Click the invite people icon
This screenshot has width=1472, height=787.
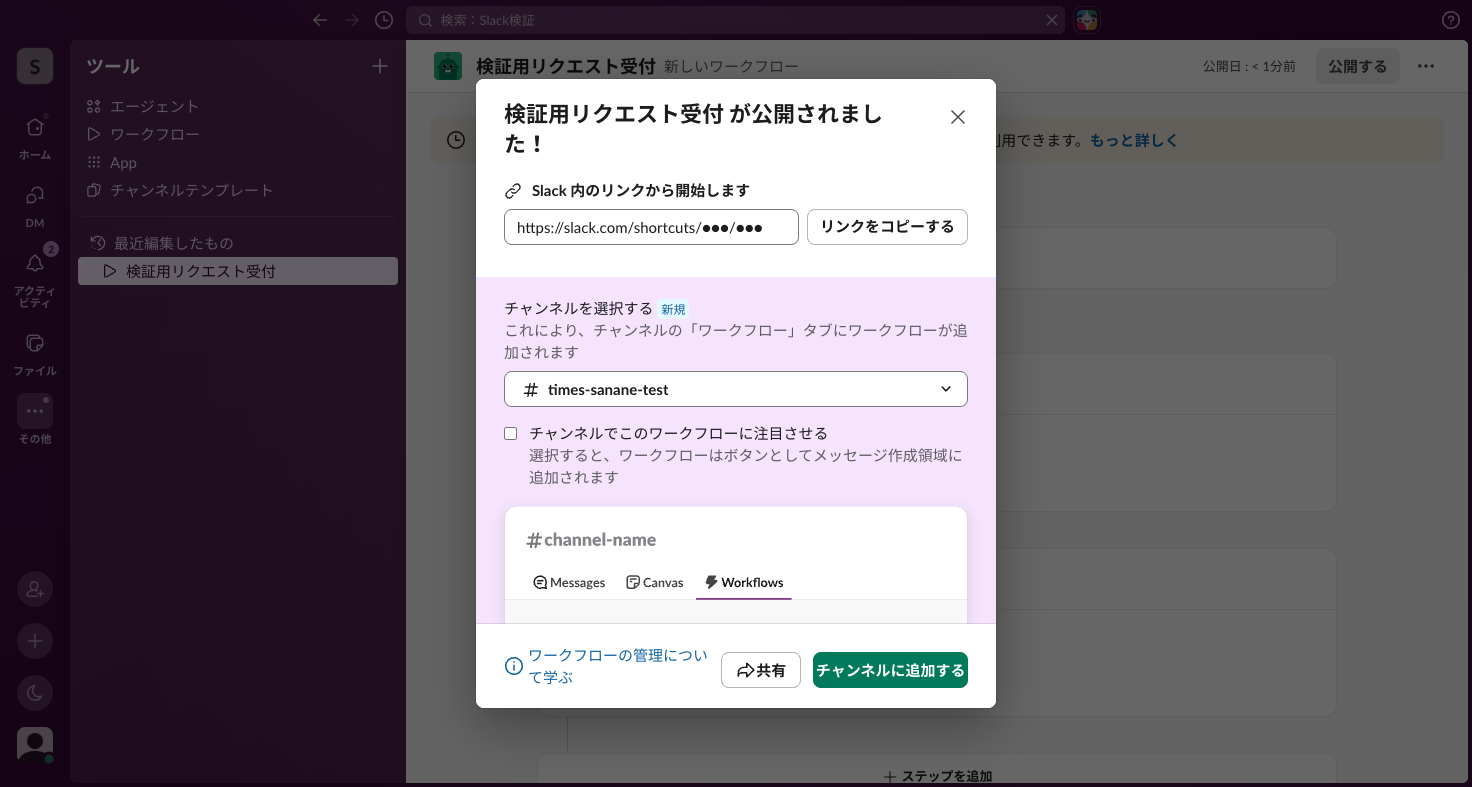coord(35,589)
